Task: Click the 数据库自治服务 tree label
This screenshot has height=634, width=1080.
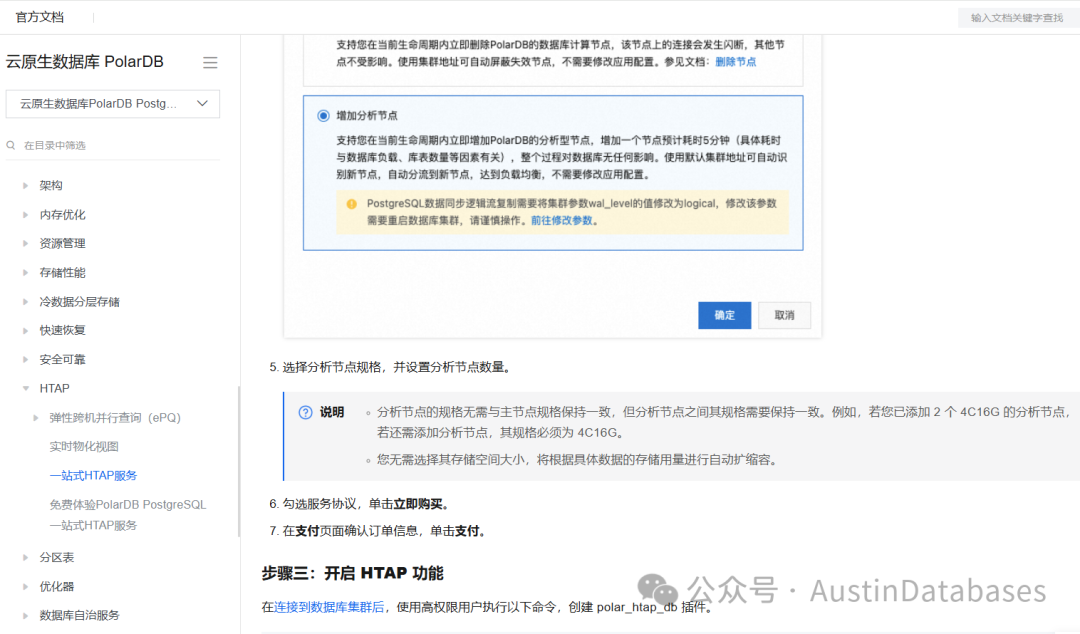Action: pyautogui.click(x=80, y=615)
